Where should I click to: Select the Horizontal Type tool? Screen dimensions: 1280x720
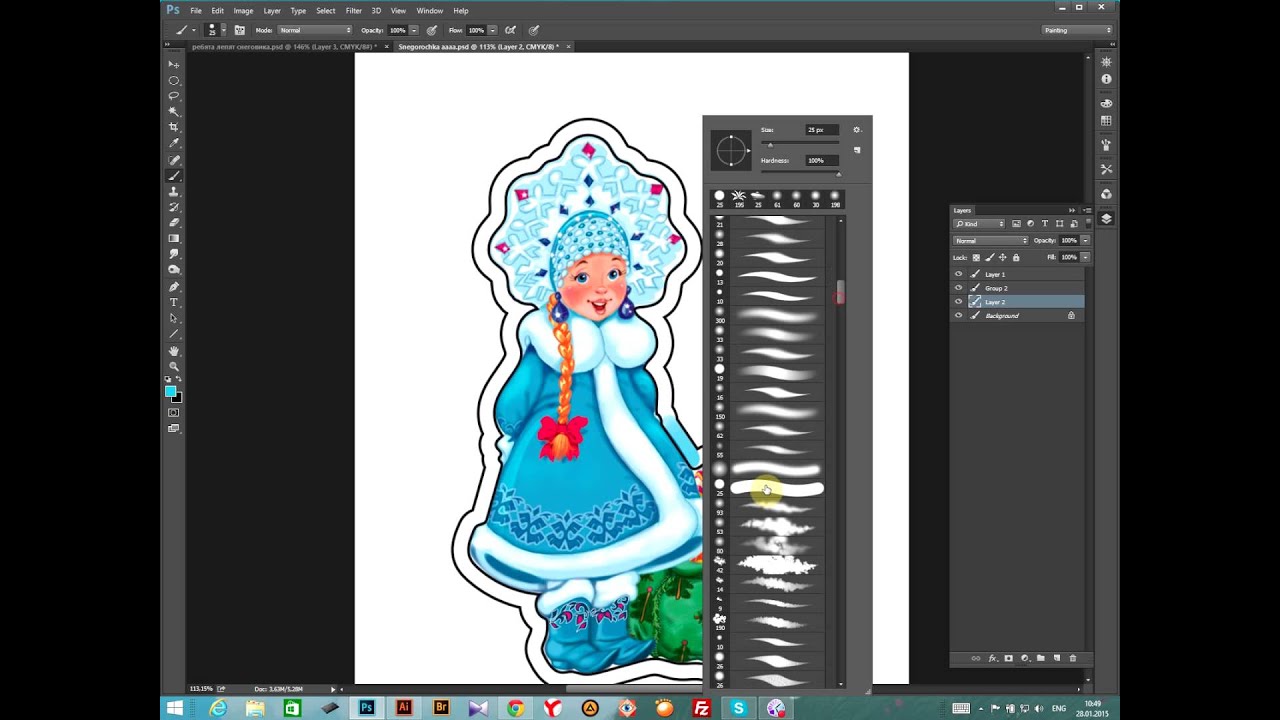(x=174, y=302)
